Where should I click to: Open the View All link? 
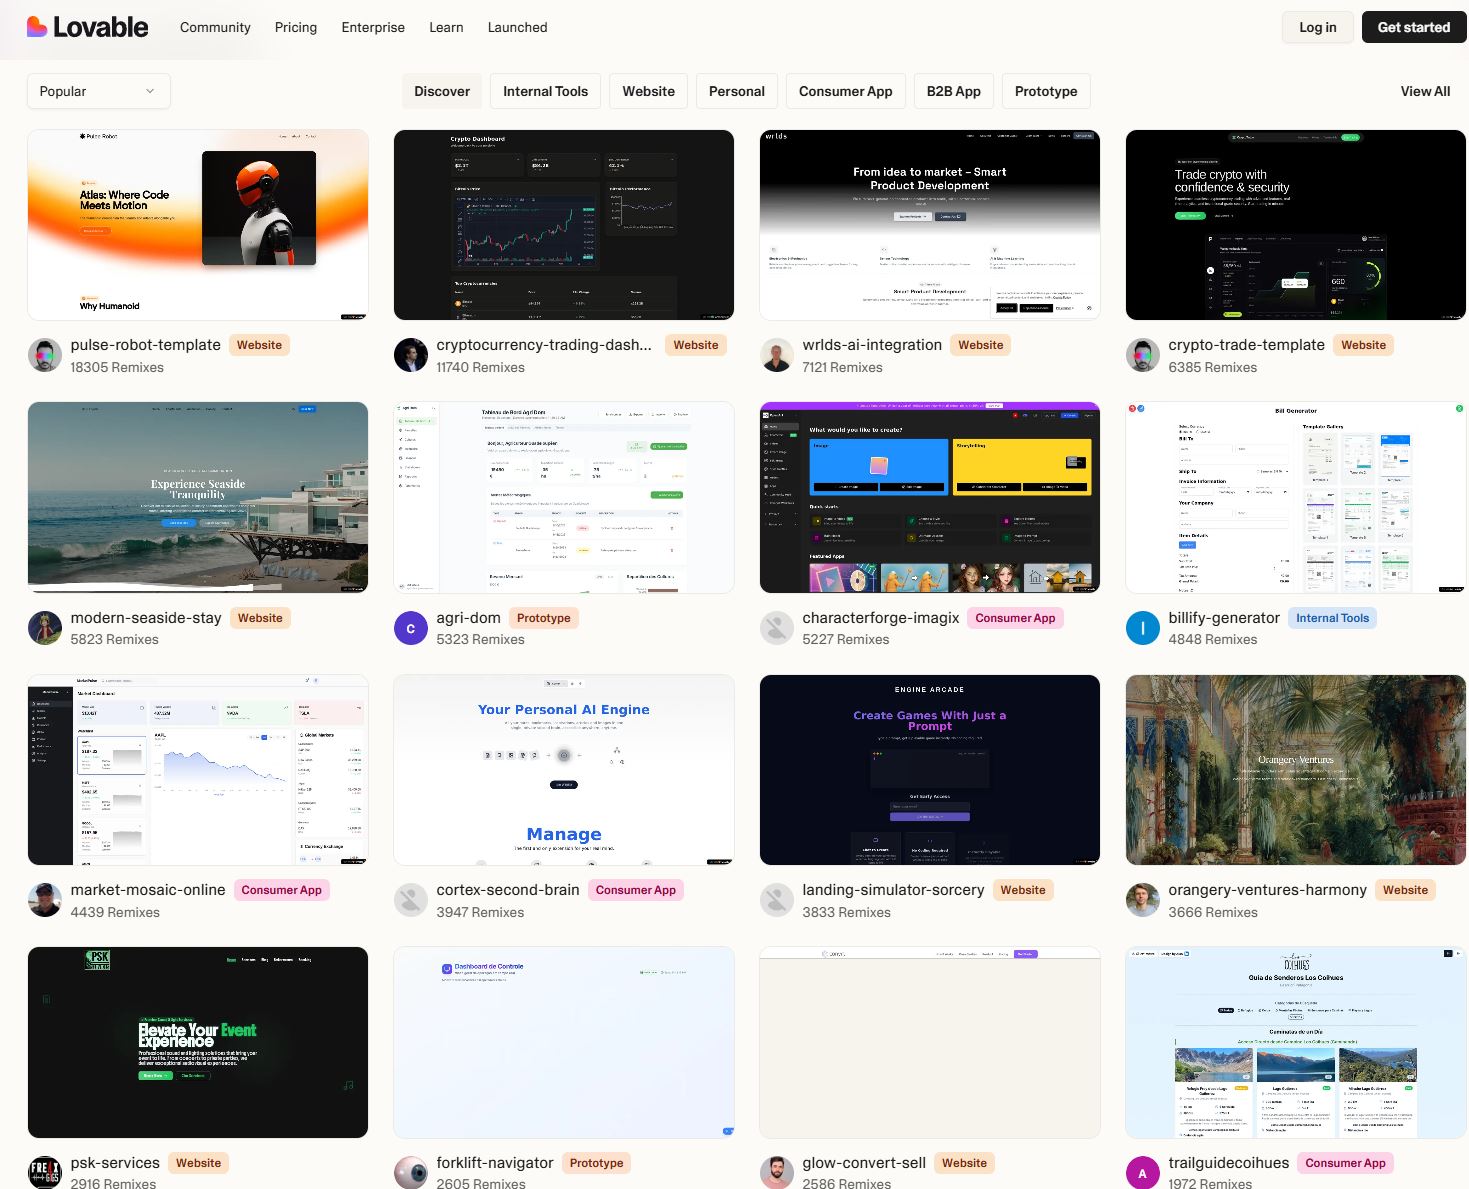(1425, 91)
